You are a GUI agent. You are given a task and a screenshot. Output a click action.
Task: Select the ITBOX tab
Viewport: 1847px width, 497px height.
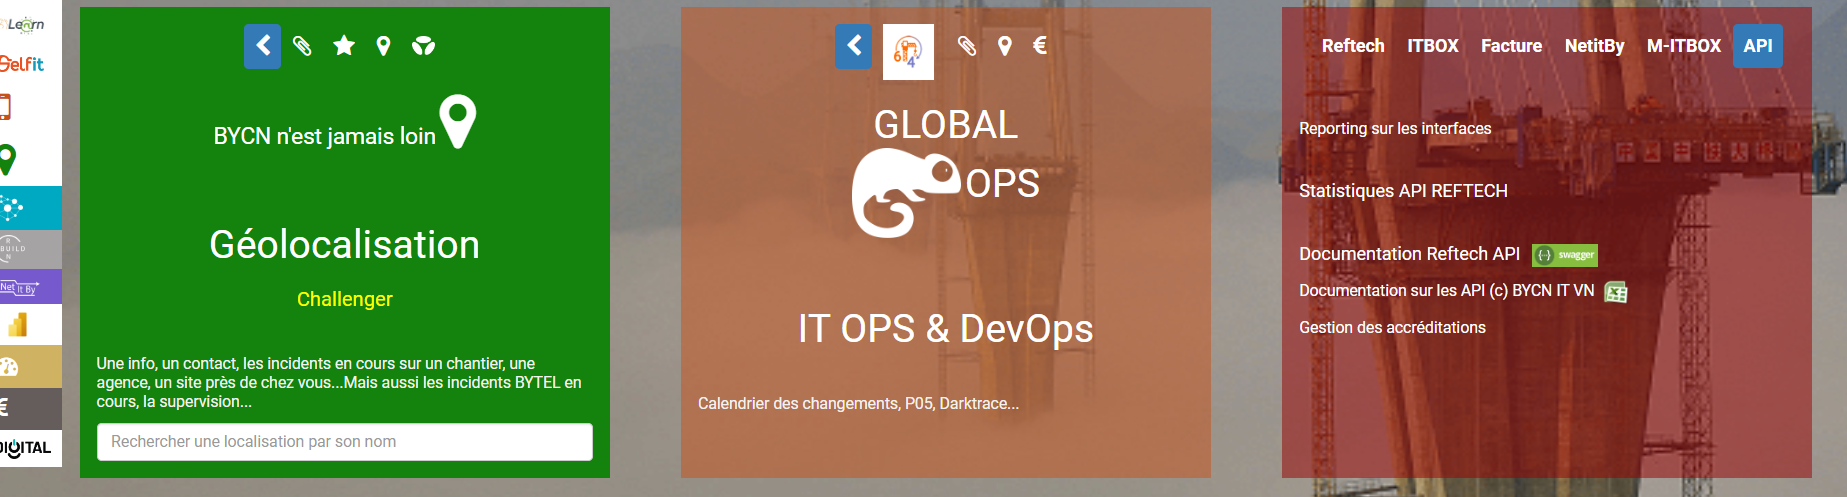tap(1432, 46)
